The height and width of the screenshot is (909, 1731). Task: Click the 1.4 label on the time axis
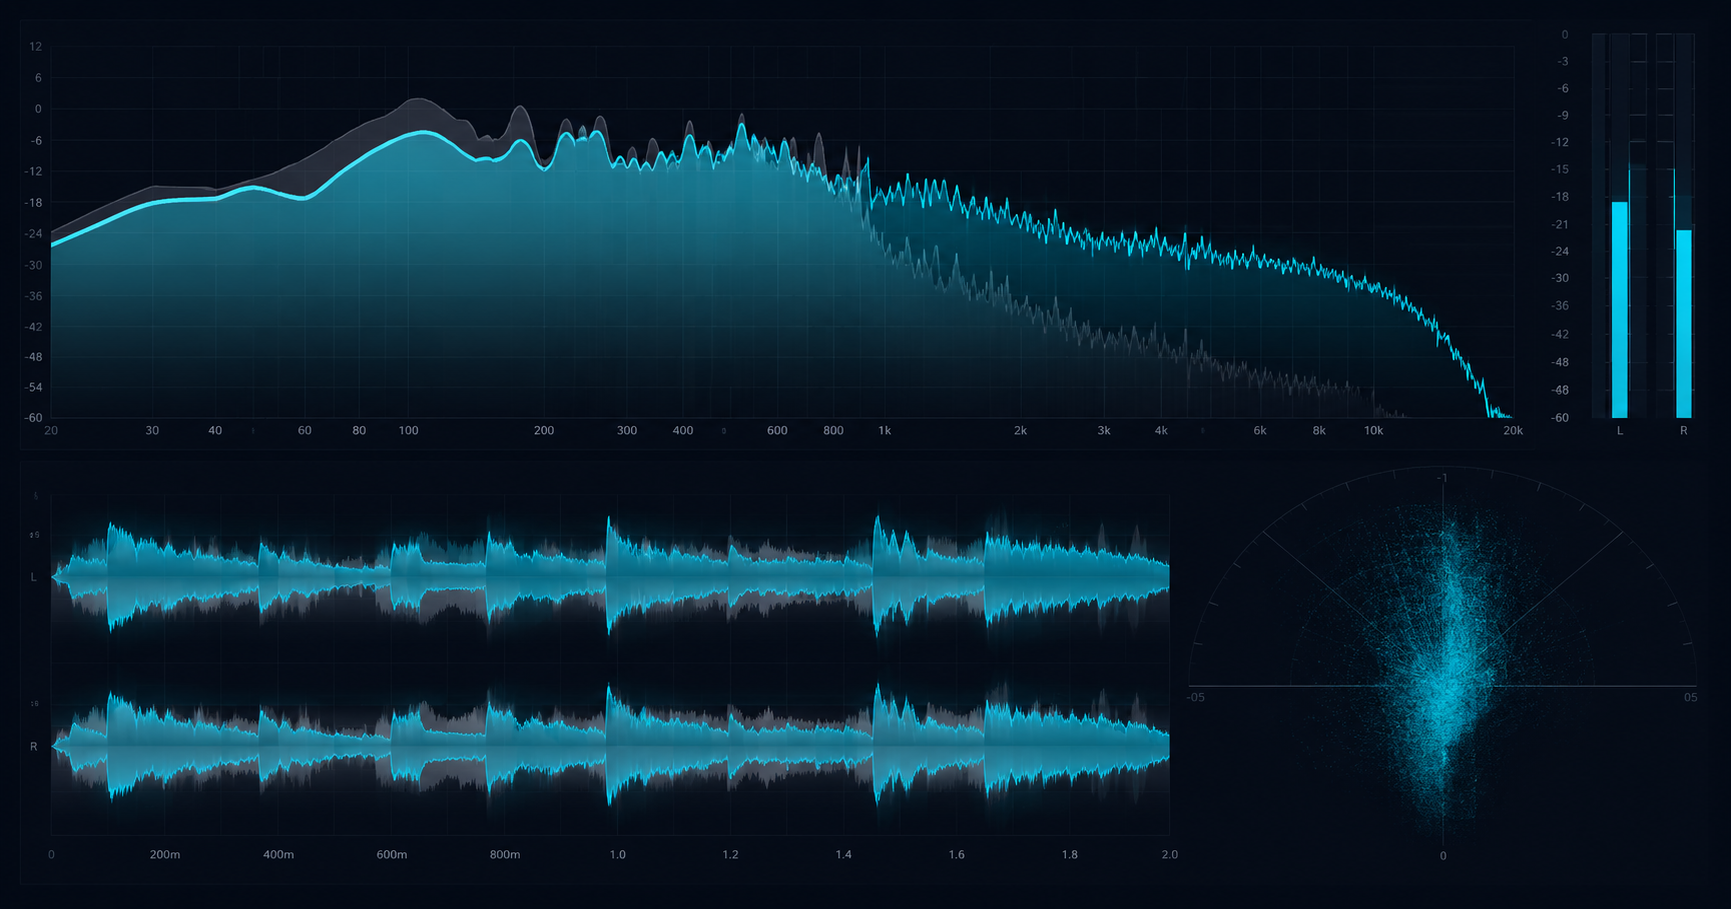coord(844,855)
